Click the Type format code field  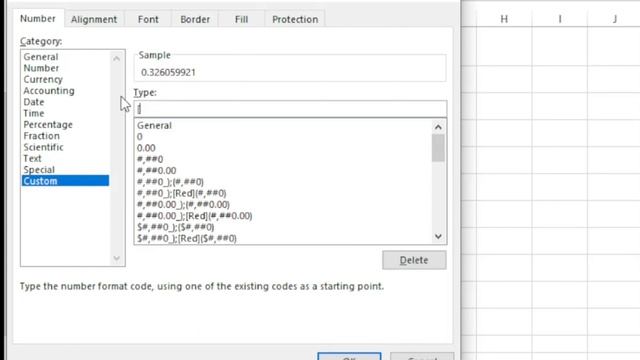point(290,109)
